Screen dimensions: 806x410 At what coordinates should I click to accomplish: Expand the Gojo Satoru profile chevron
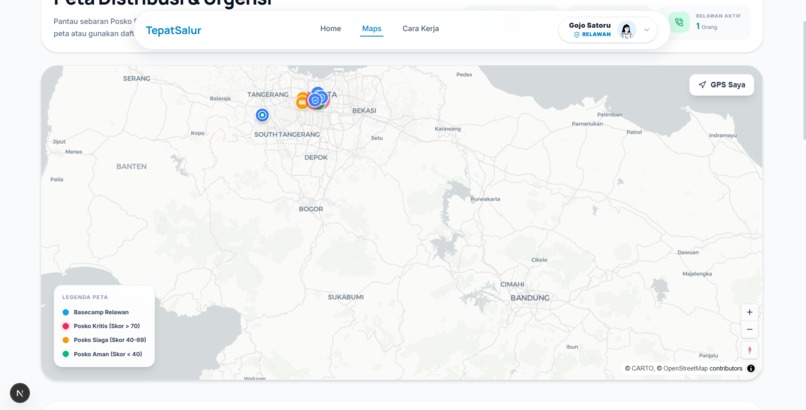(647, 30)
